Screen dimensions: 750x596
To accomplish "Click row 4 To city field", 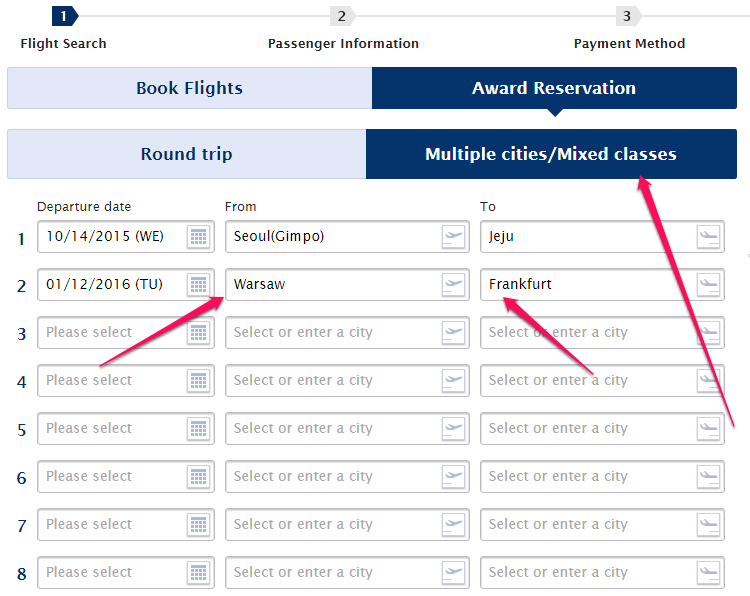I will tap(602, 381).
